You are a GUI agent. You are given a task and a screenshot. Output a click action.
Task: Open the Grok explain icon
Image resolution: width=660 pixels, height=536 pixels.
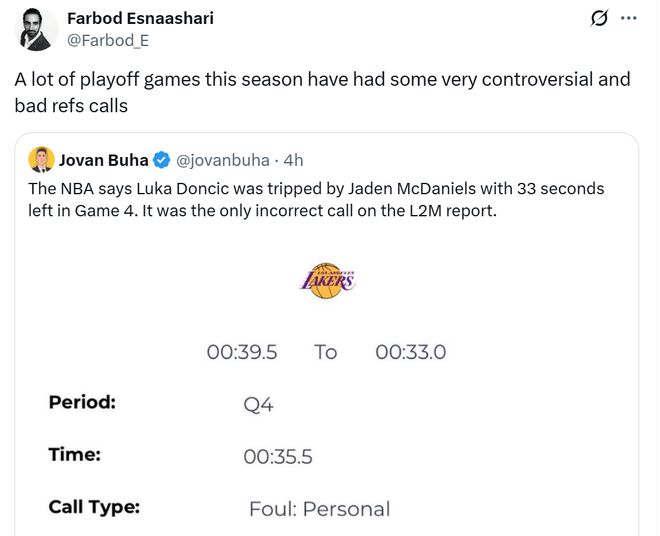pos(600,19)
